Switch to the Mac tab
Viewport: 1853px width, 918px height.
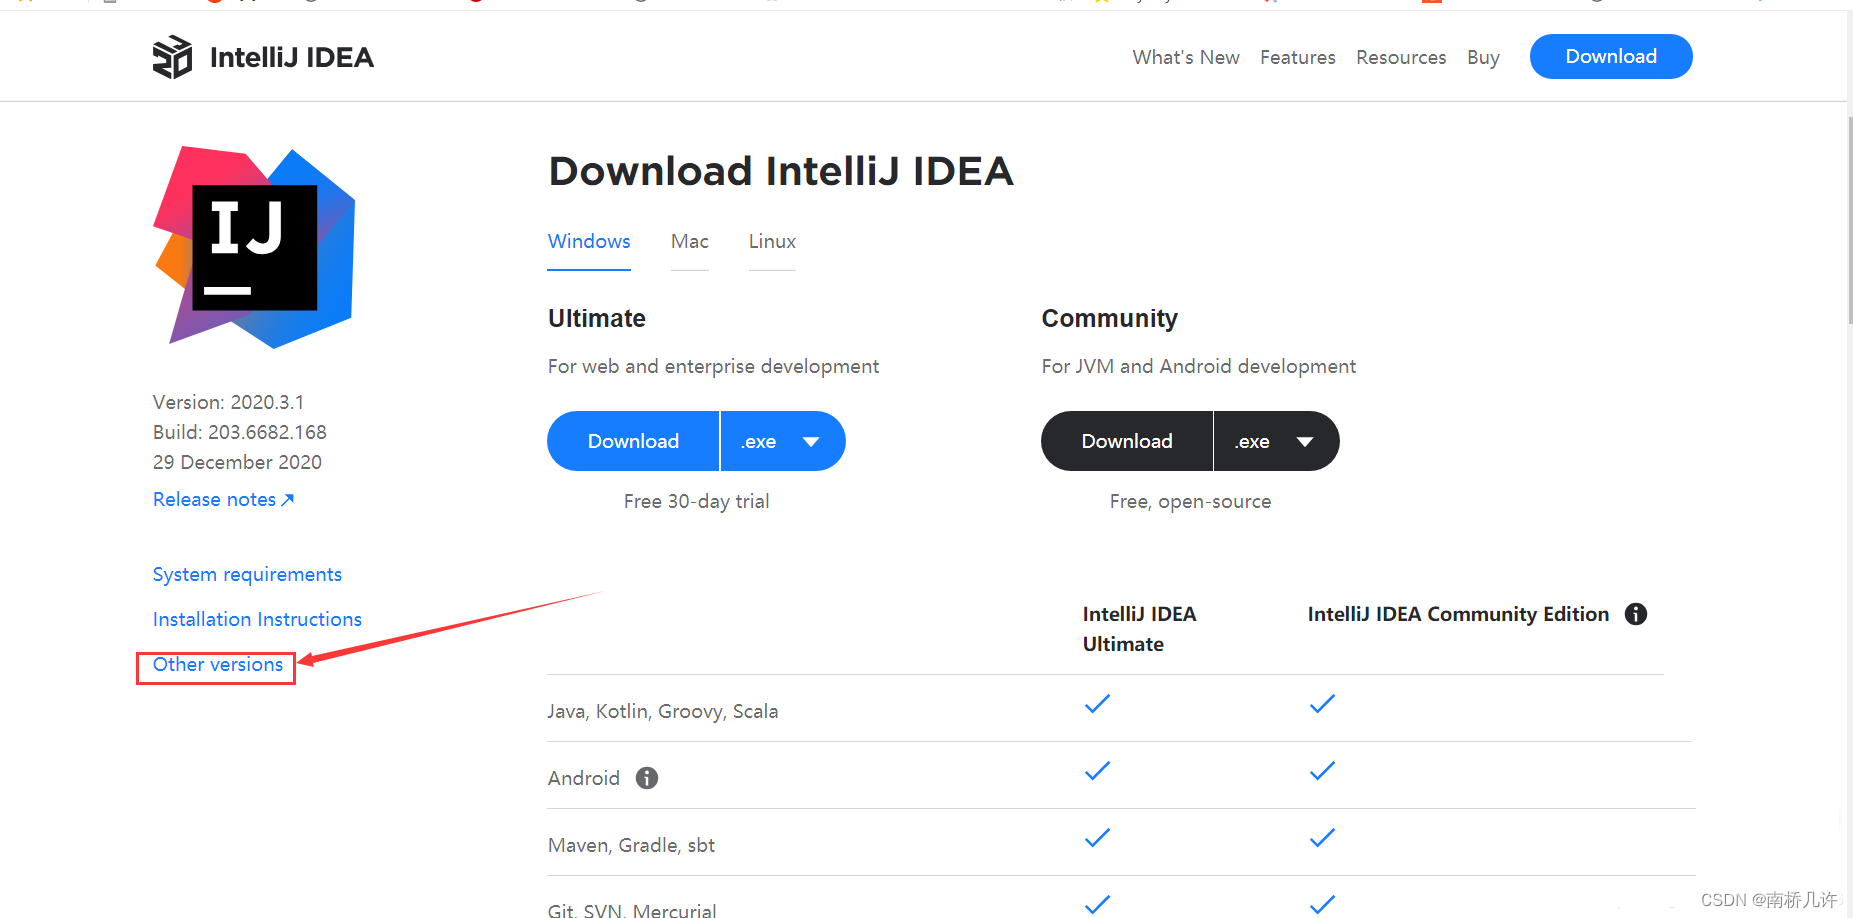tap(690, 242)
